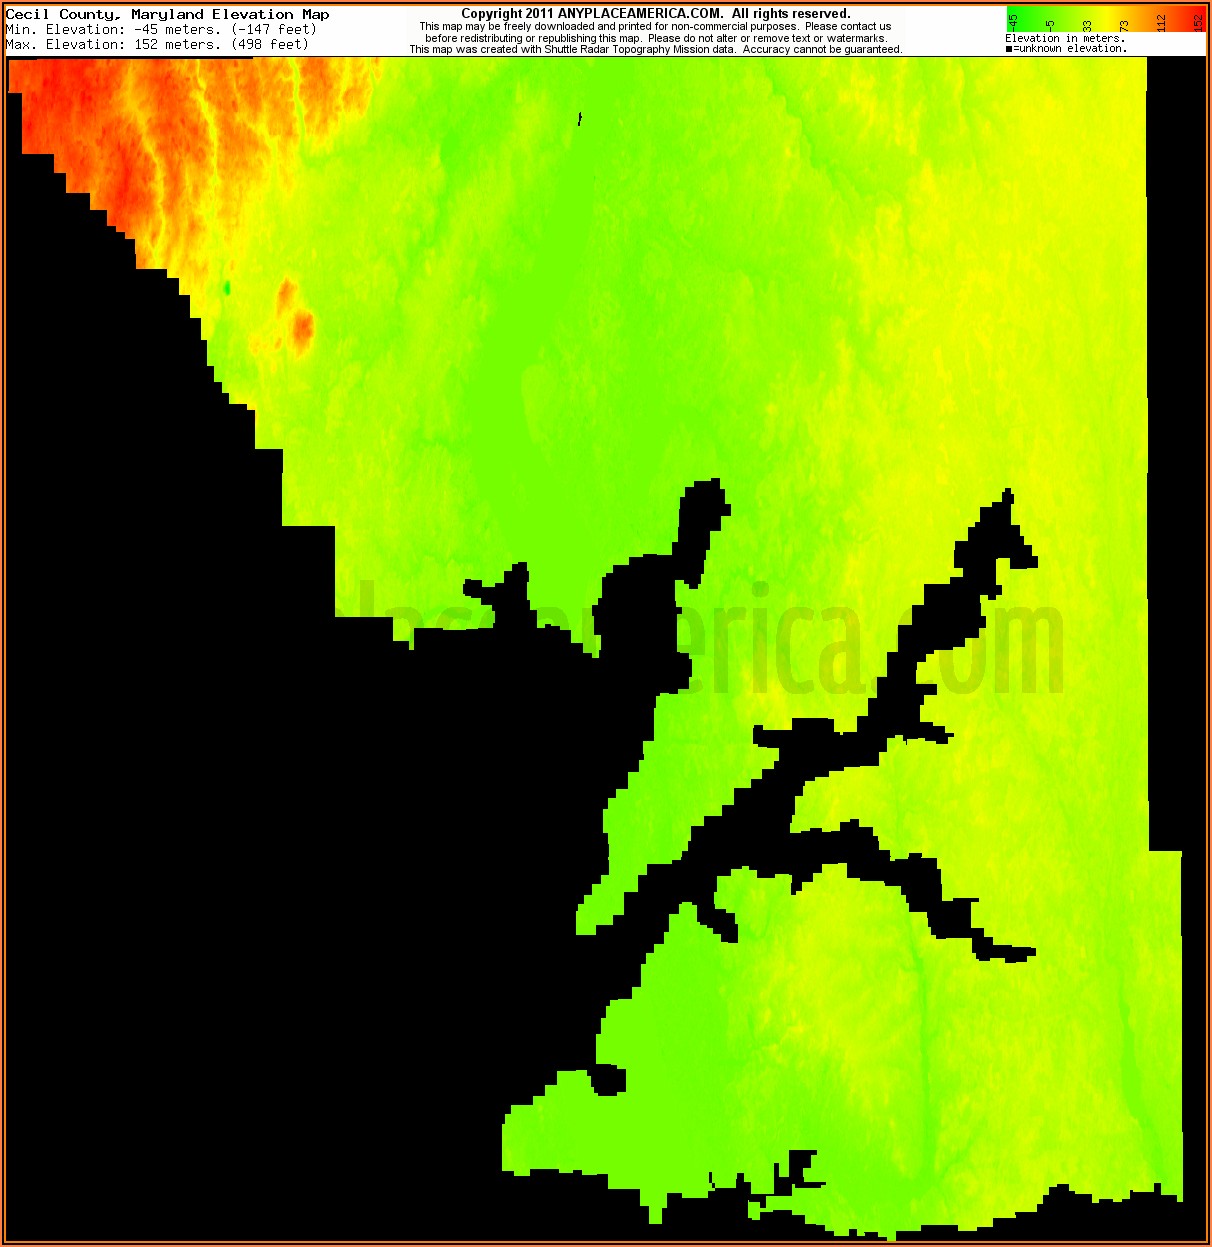
Task: Click the 152 label on elevation scale
Action: [1198, 21]
